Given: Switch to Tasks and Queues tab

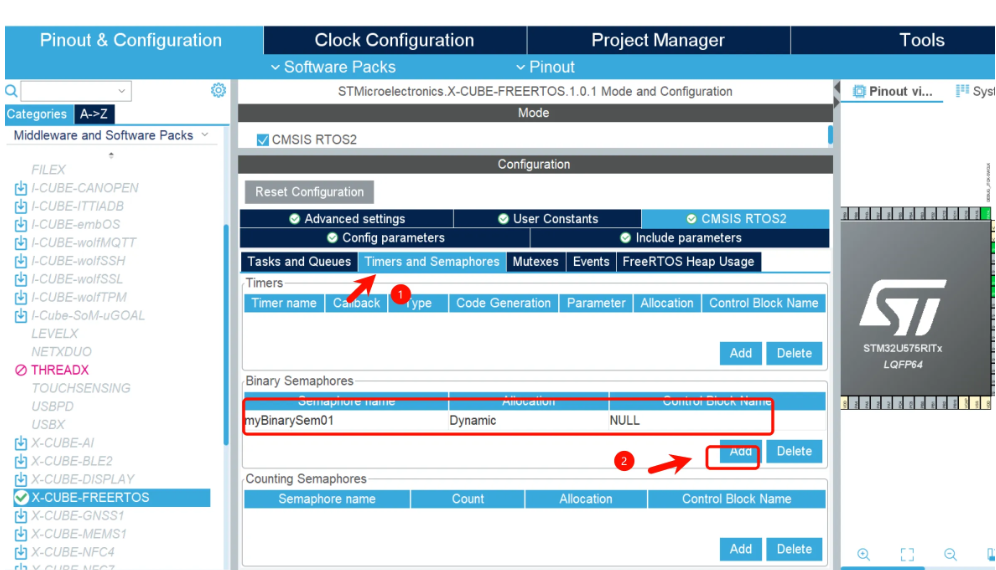Looking at the screenshot, I should (299, 262).
